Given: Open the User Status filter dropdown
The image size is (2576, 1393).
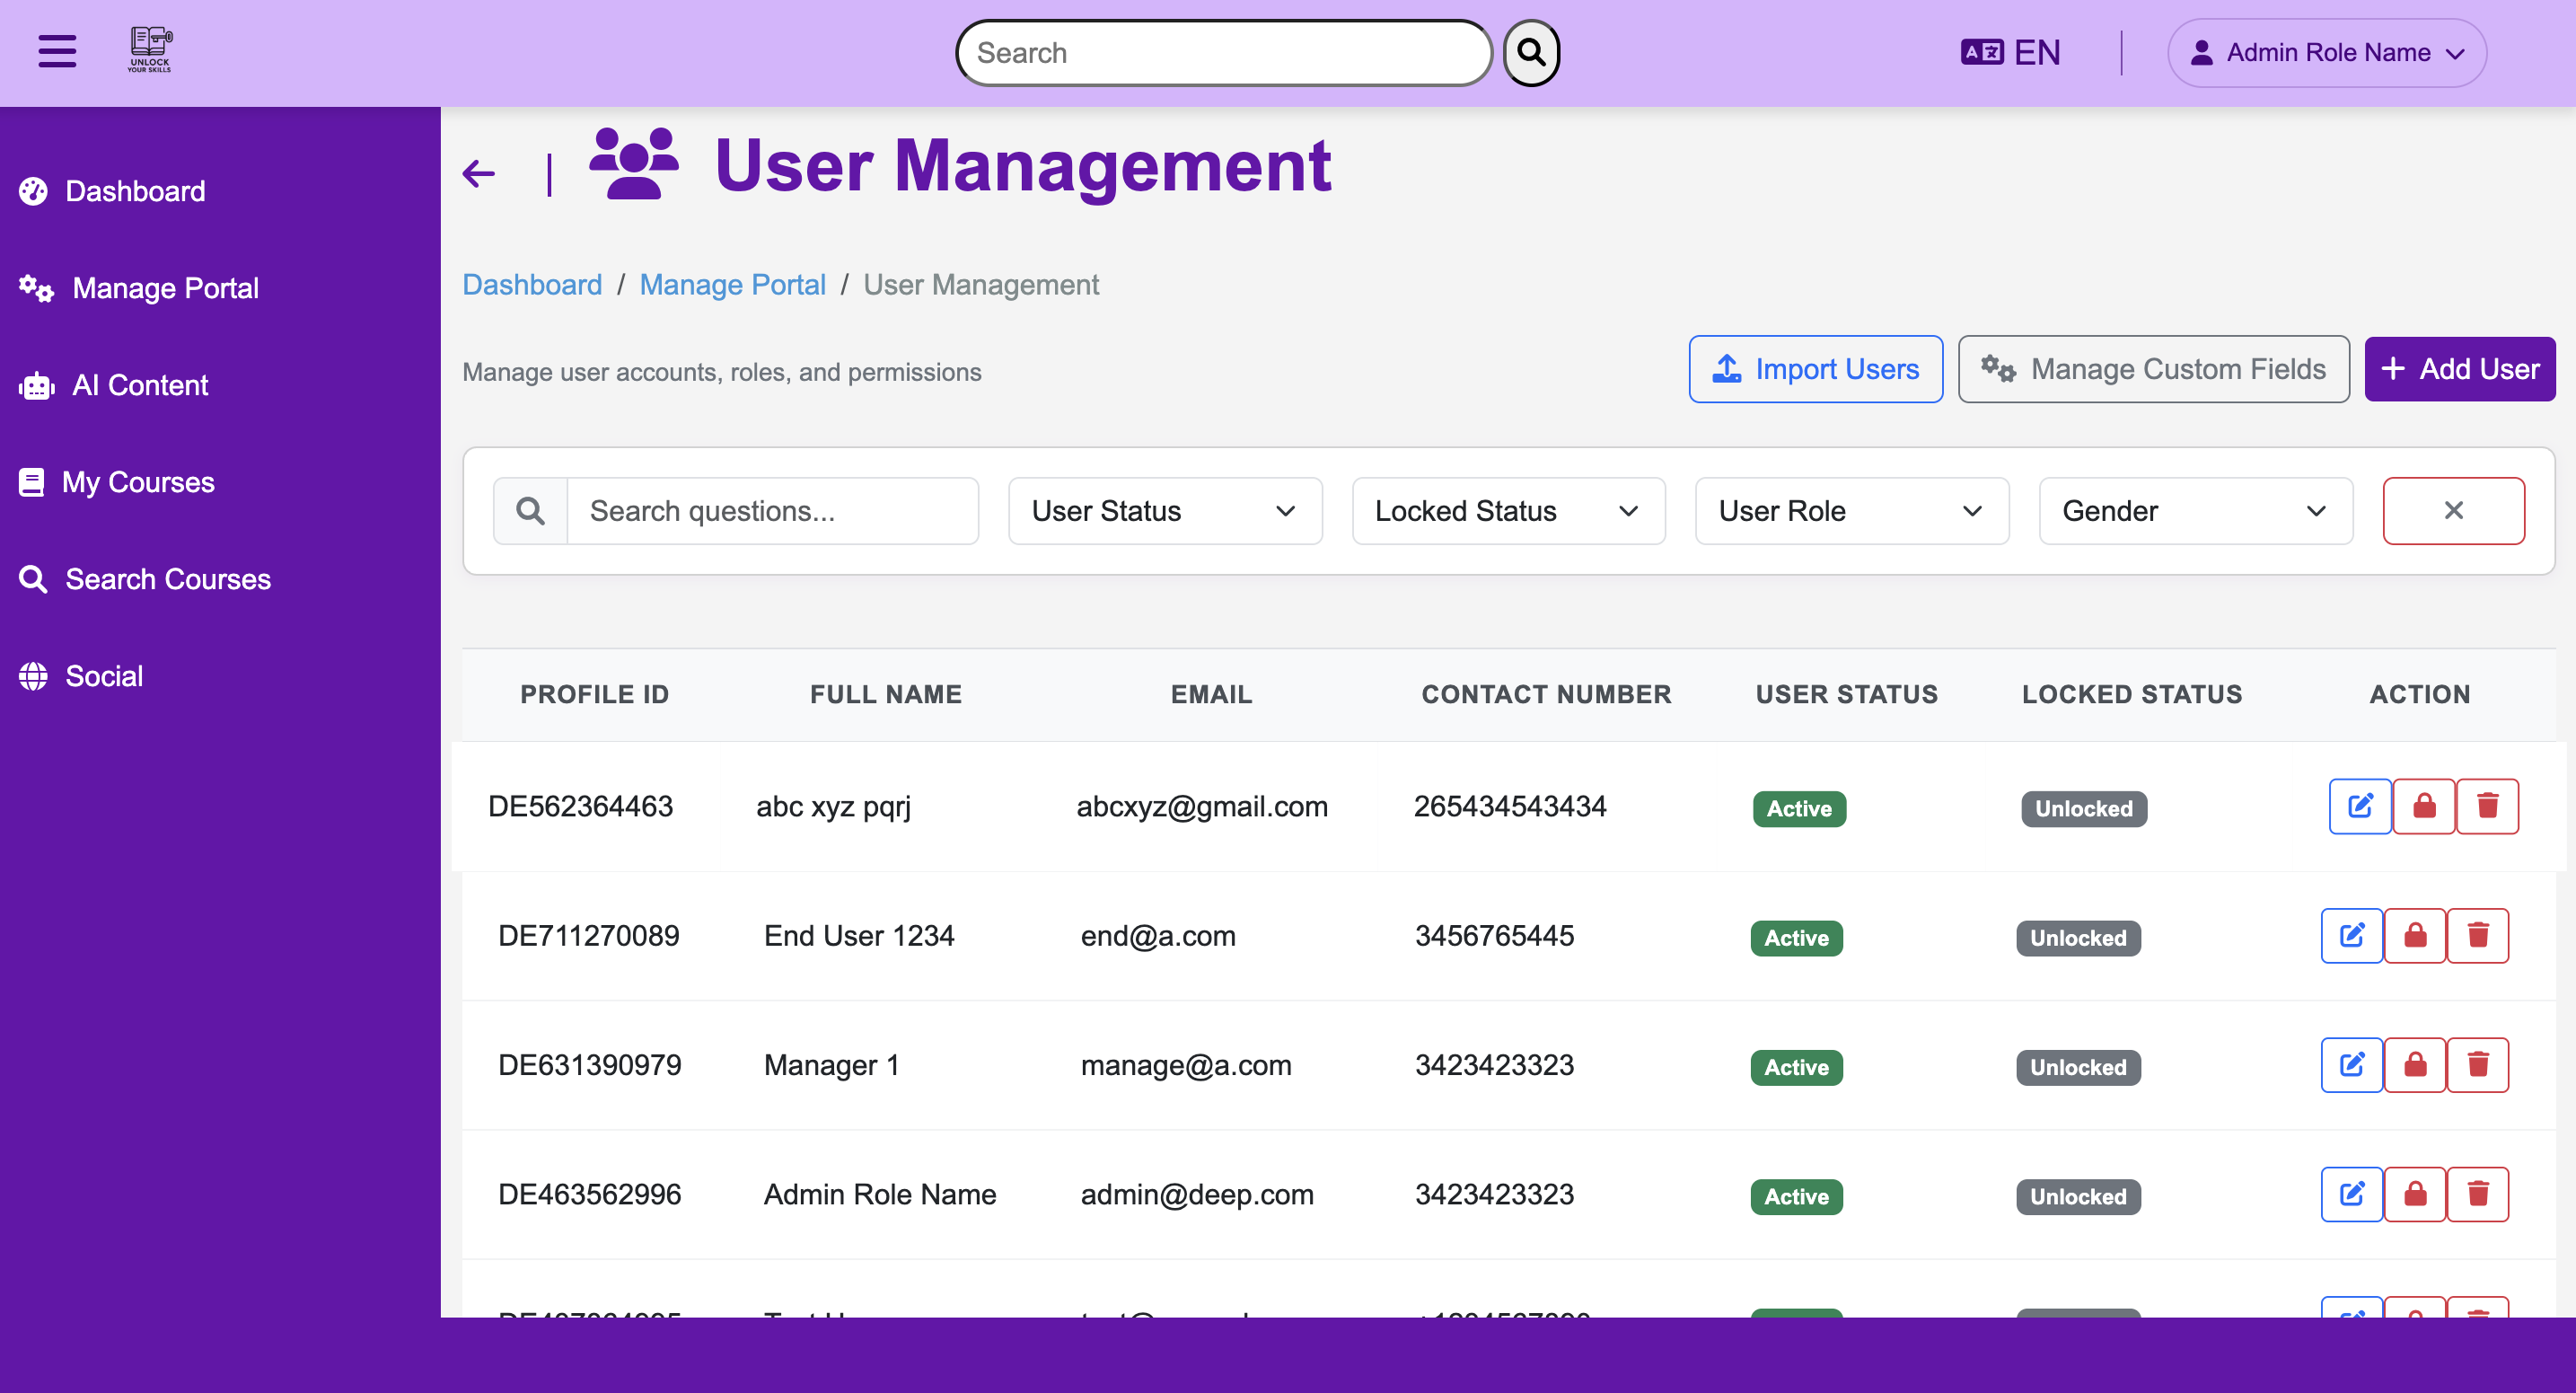Looking at the screenshot, I should click(1164, 510).
